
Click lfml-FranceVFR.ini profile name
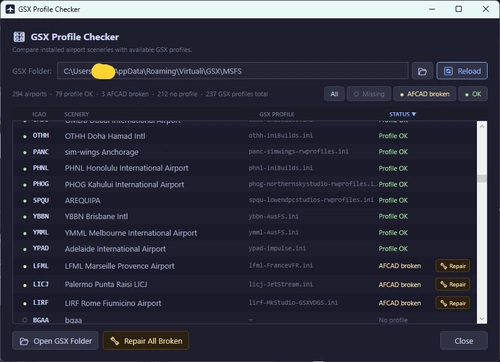(x=281, y=266)
